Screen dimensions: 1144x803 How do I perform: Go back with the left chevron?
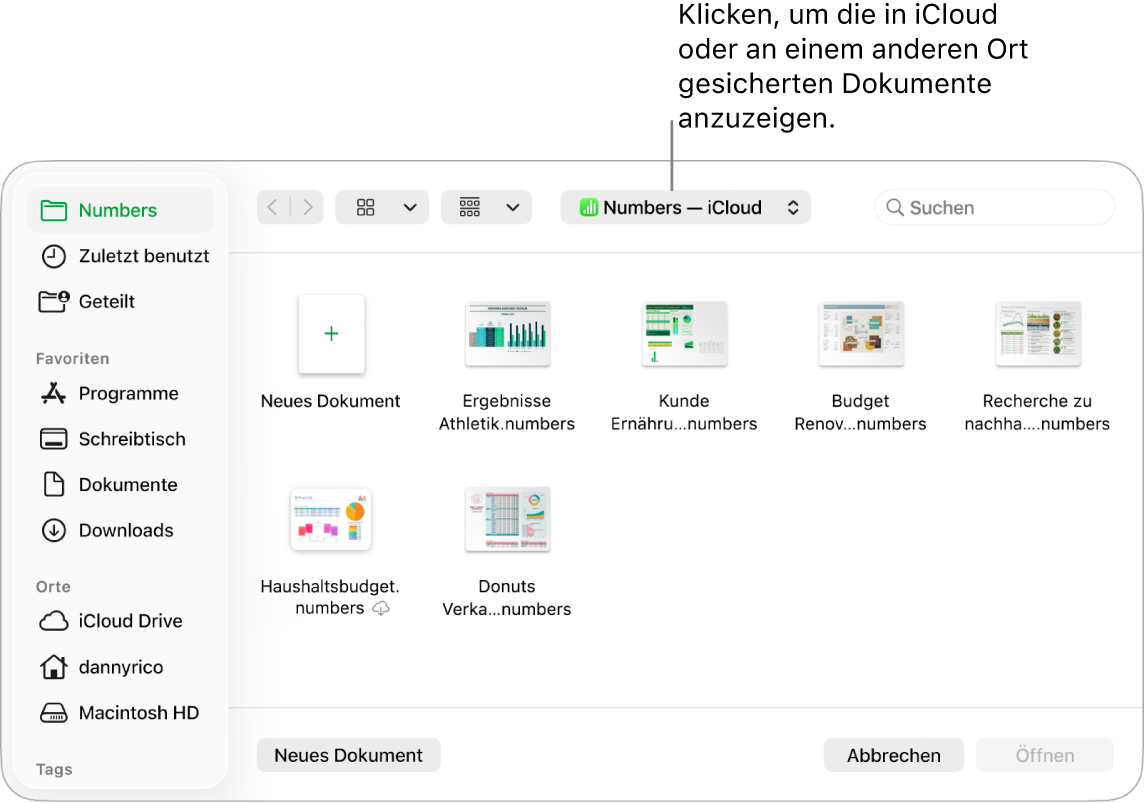click(x=273, y=208)
